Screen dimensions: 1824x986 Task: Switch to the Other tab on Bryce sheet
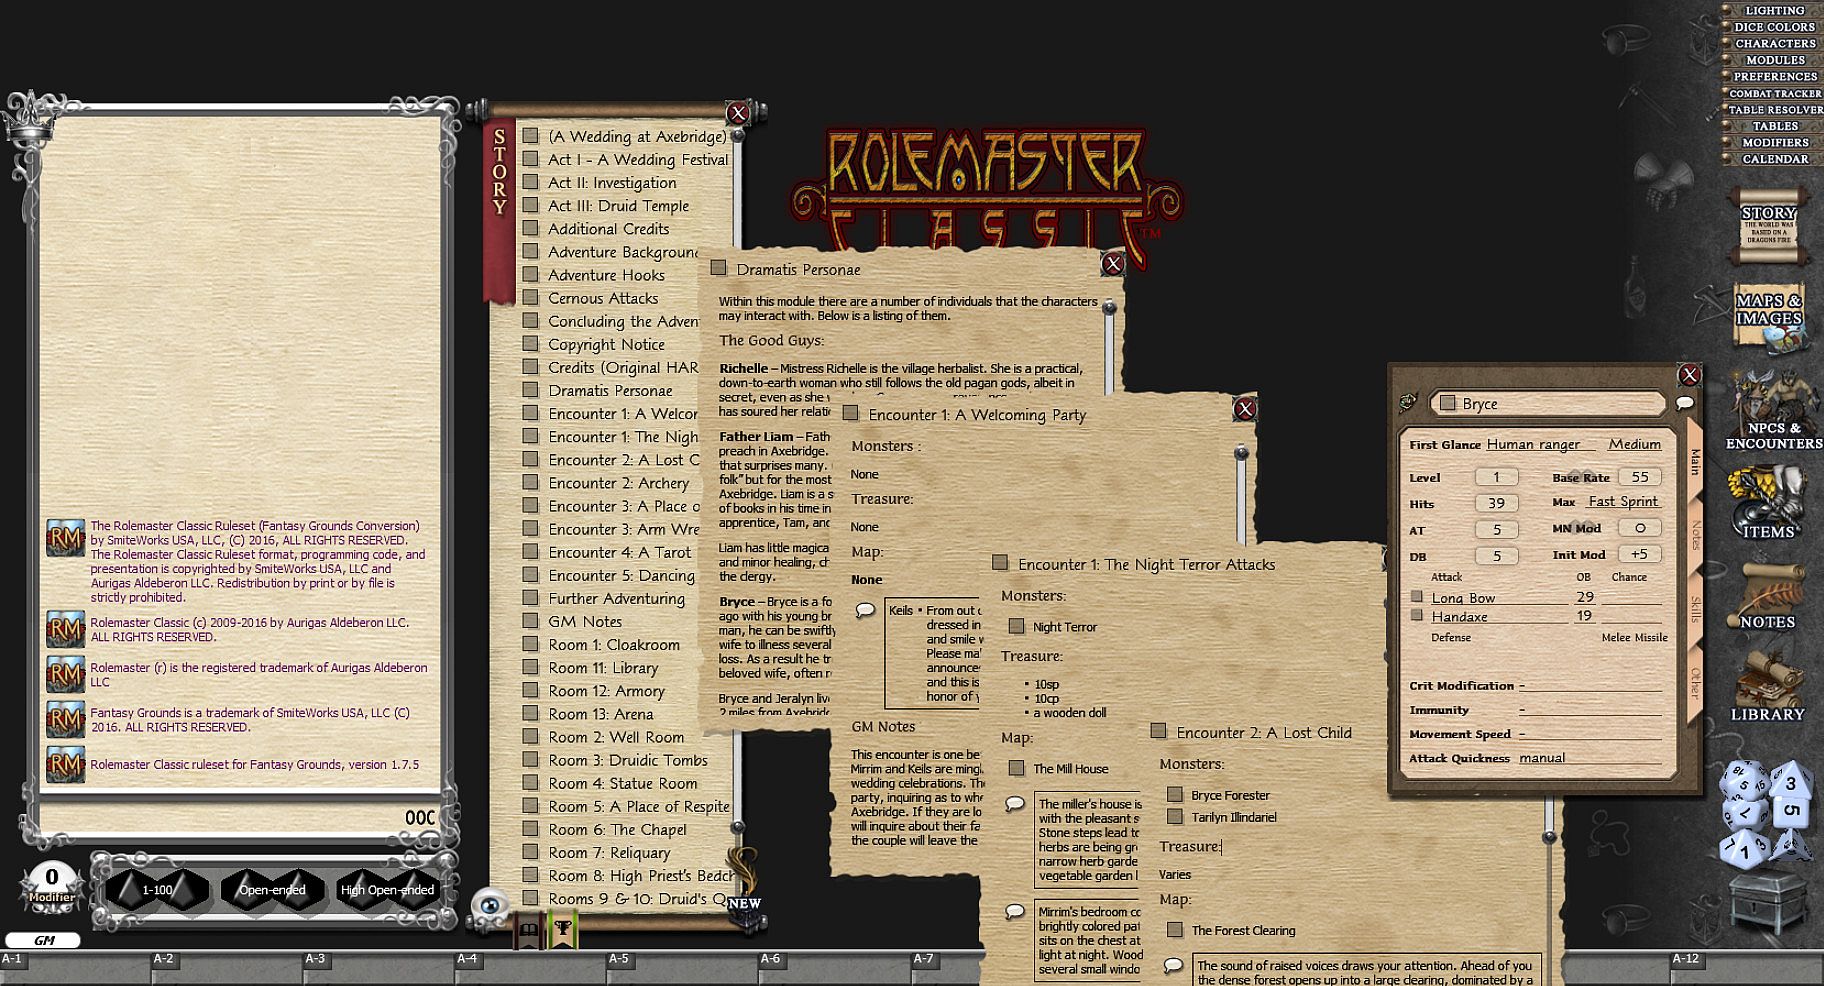[x=1695, y=683]
